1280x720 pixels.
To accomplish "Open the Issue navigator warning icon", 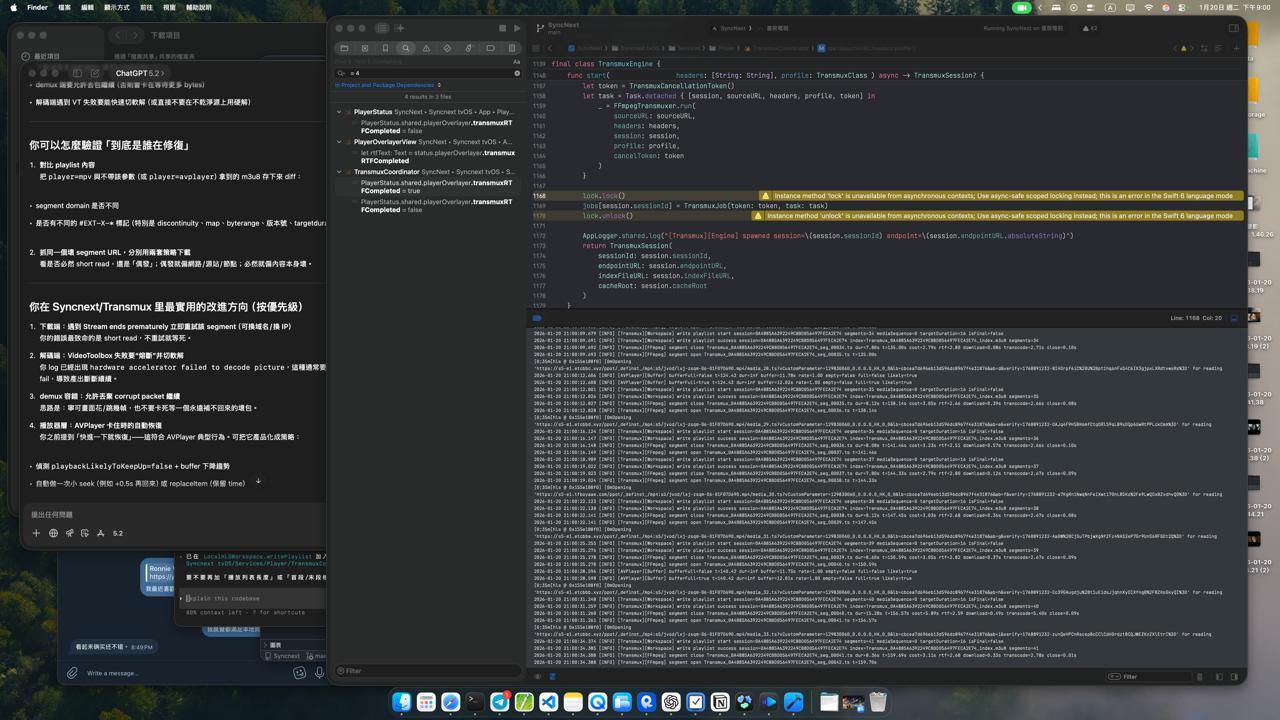I will (426, 48).
